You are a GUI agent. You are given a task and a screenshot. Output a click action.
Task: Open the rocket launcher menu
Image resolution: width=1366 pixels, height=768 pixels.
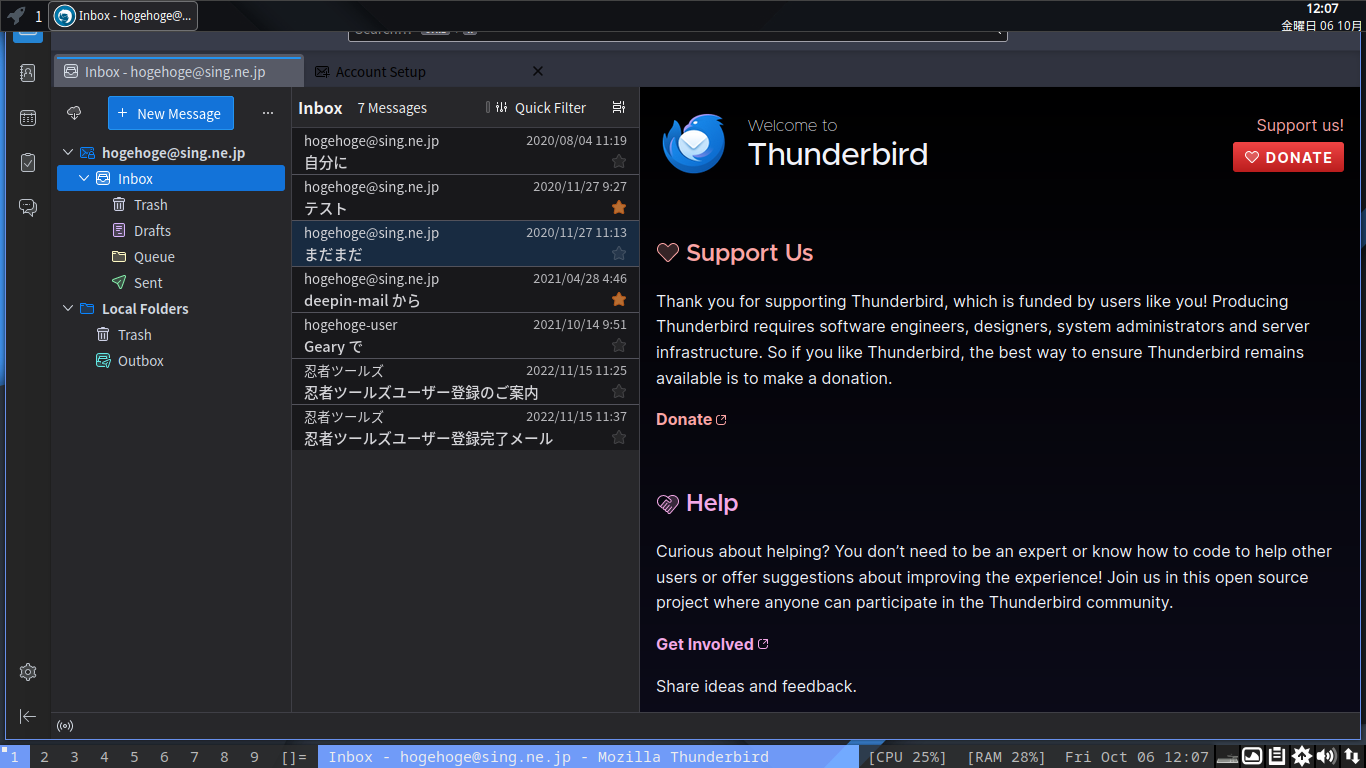click(x=16, y=16)
